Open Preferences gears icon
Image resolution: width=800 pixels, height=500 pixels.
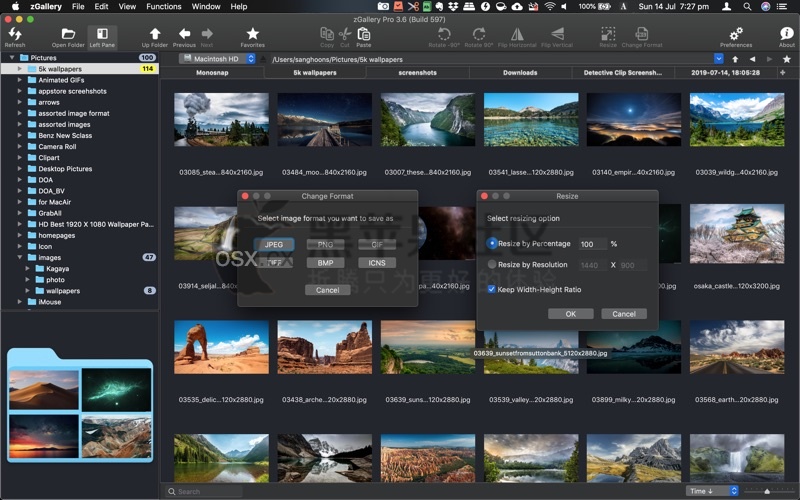736,34
